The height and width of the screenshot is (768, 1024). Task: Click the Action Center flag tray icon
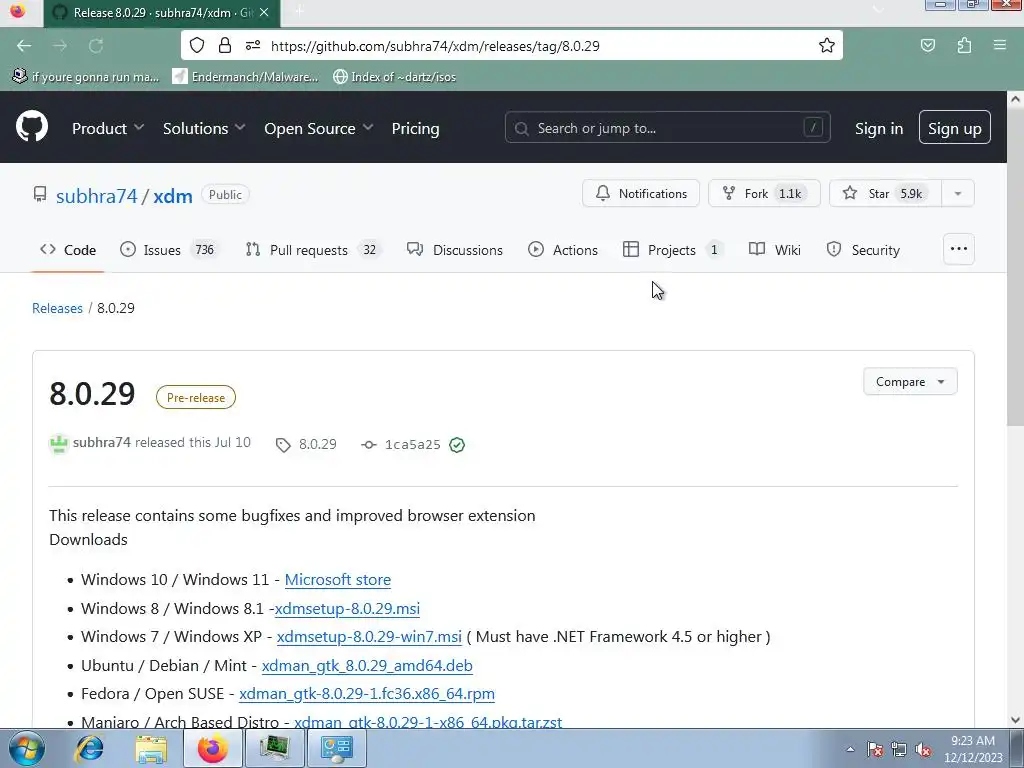[875, 749]
